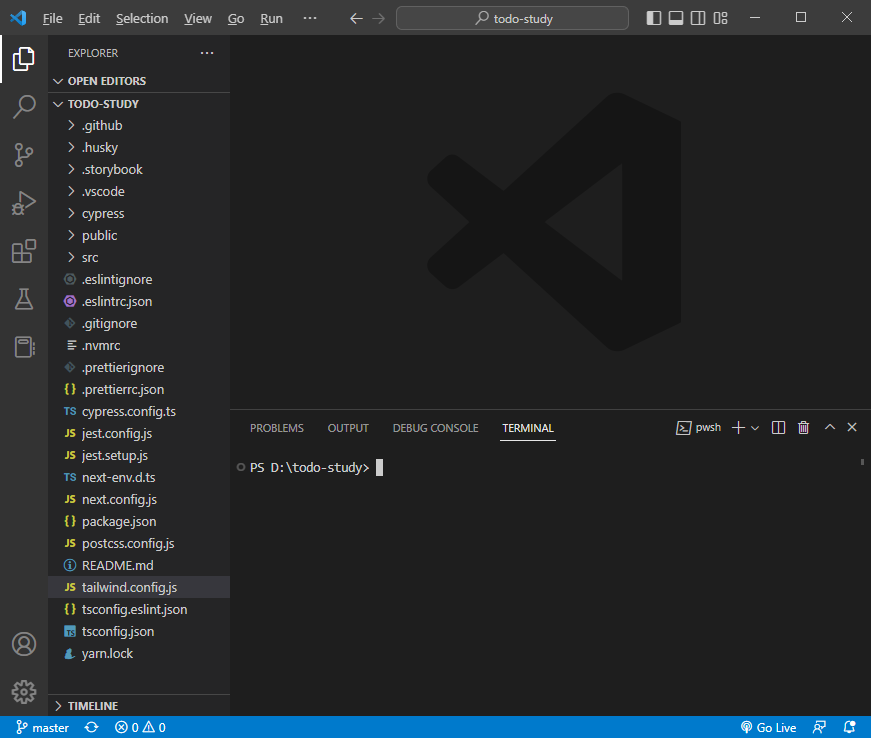Create a new terminal with plus icon
This screenshot has width=871, height=738.
(x=738, y=428)
